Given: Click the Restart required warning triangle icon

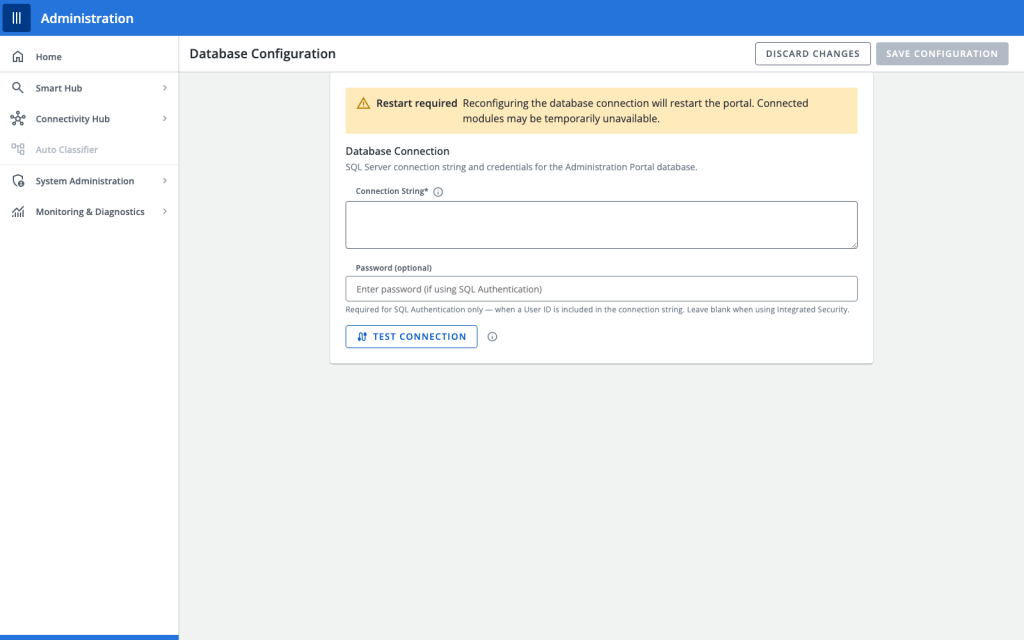Looking at the screenshot, I should click(363, 103).
